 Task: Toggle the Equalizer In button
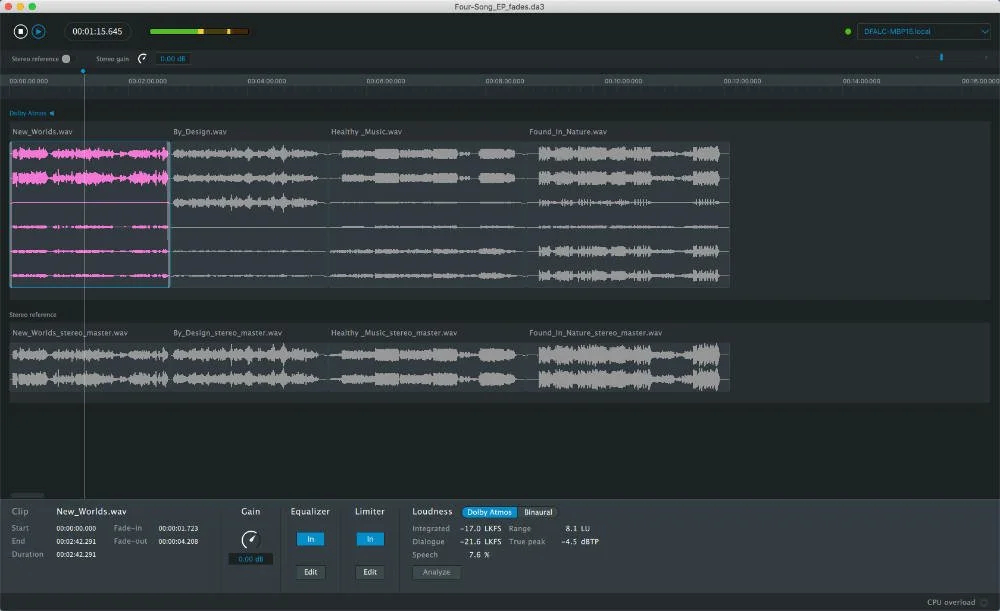click(x=311, y=540)
